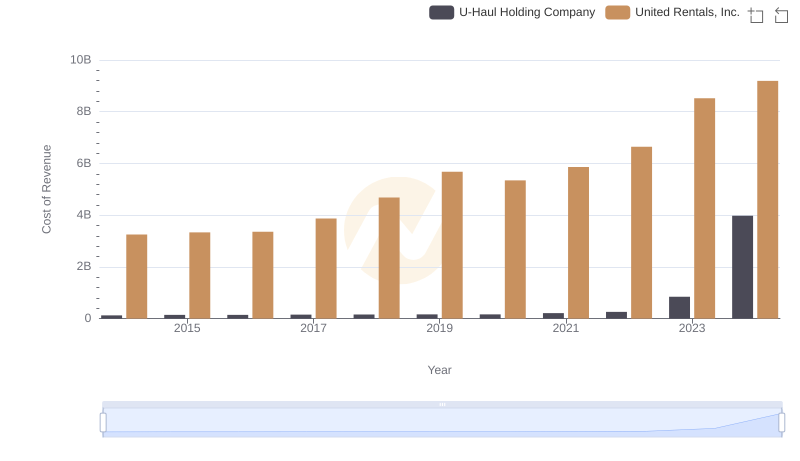Click the United Rentals bar for 2017
This screenshot has width=800, height=461.
tap(326, 269)
